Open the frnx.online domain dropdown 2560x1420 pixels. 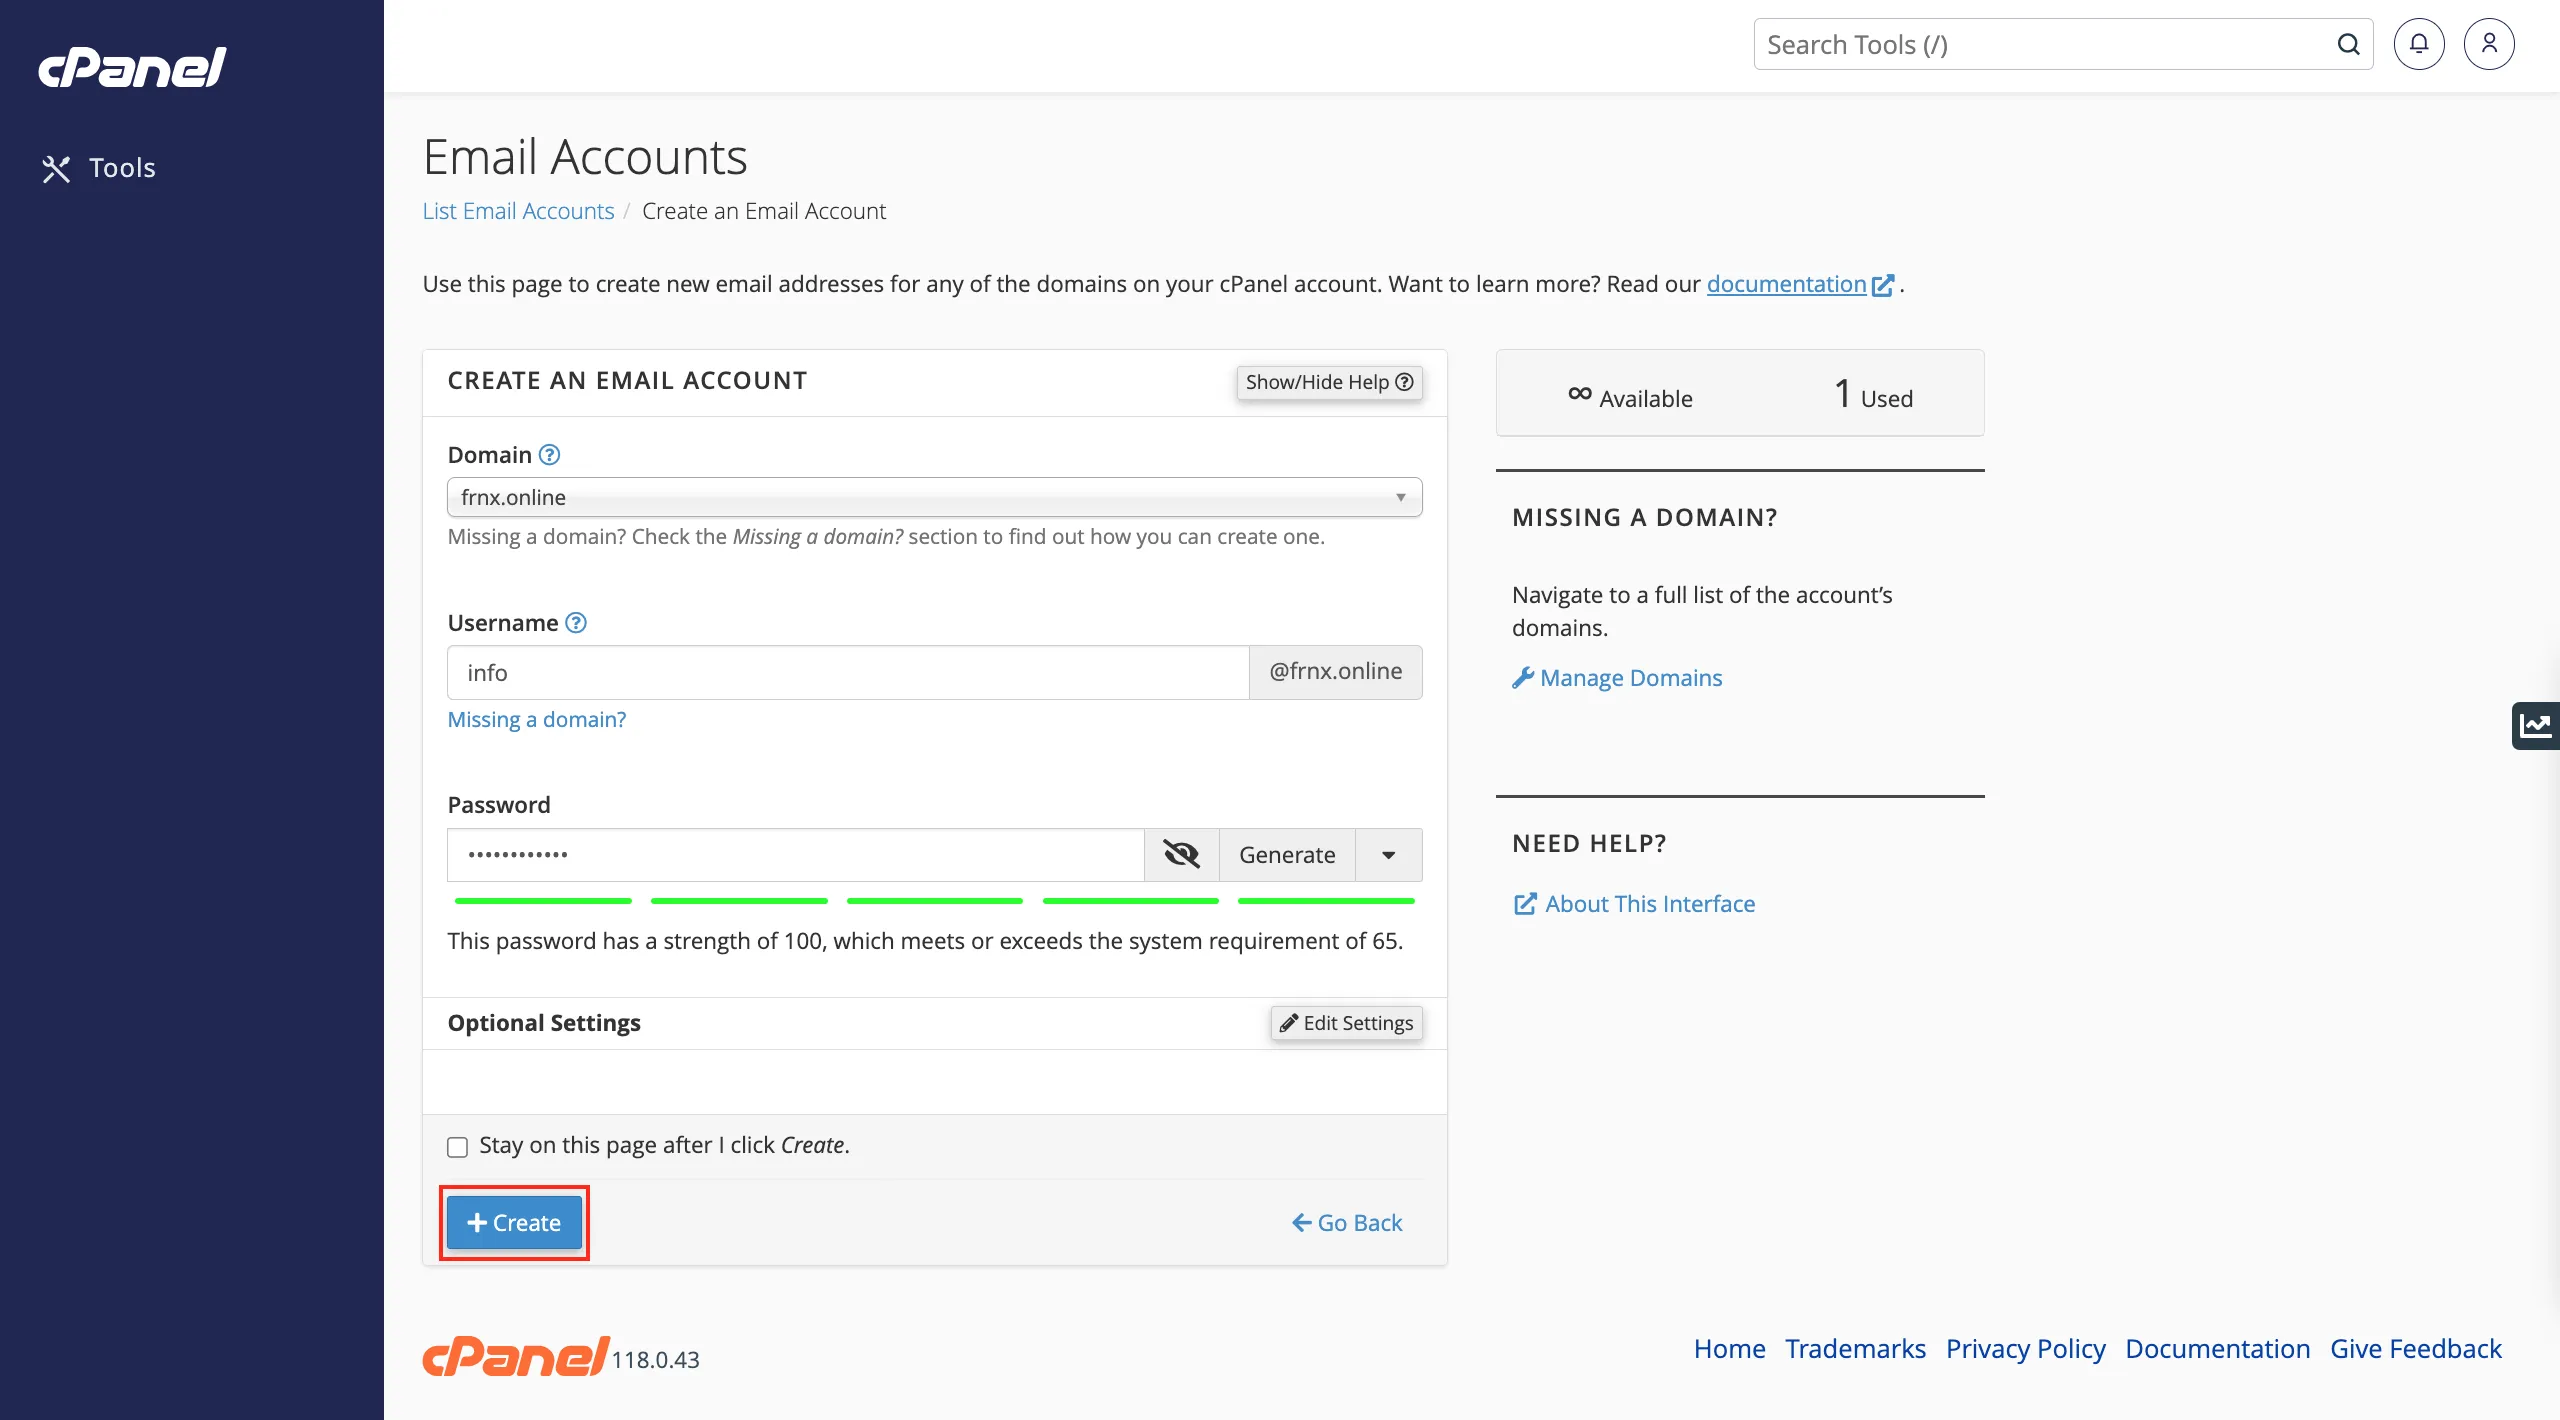(934, 497)
